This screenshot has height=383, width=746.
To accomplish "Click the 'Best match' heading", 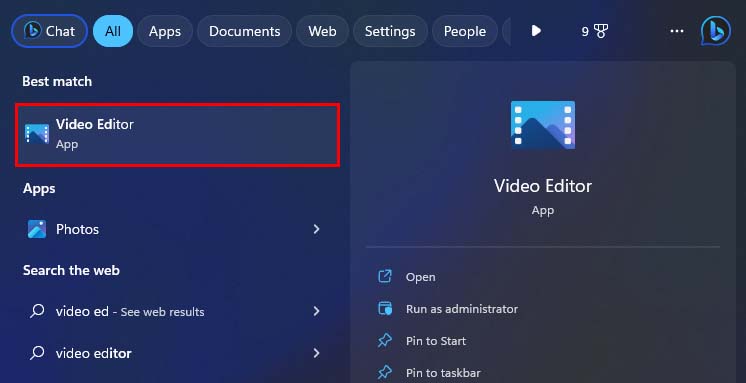I will (57, 81).
